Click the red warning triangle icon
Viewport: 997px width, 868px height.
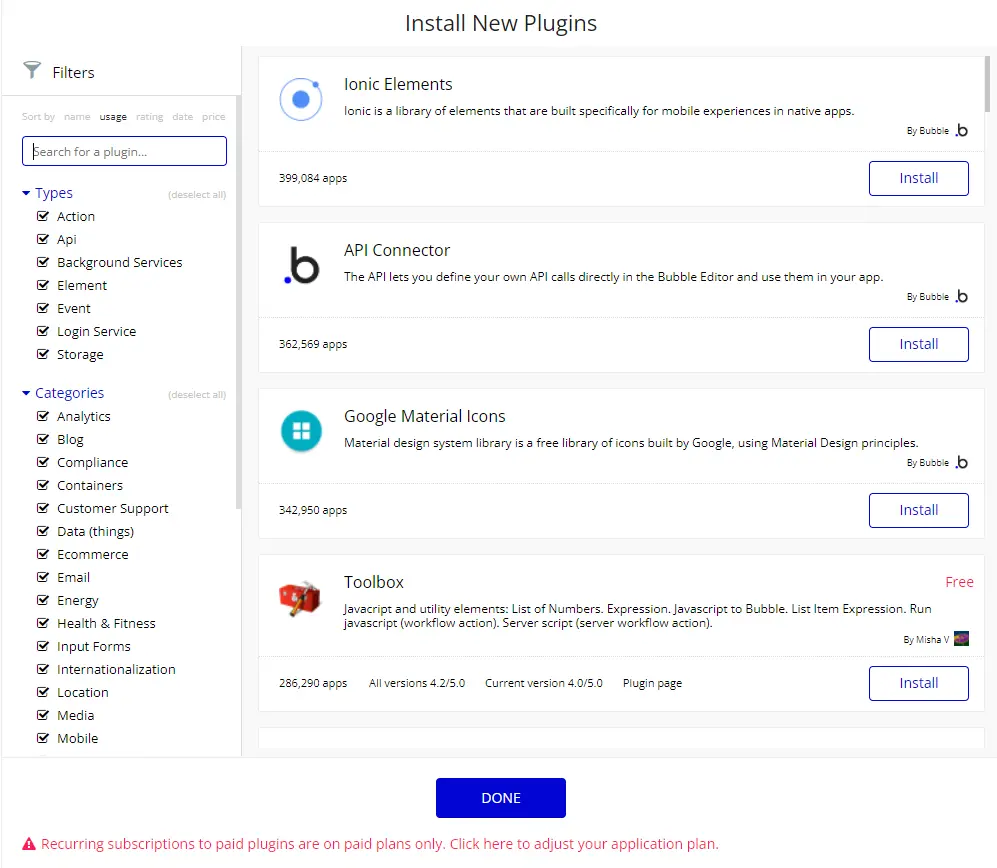click(x=29, y=844)
